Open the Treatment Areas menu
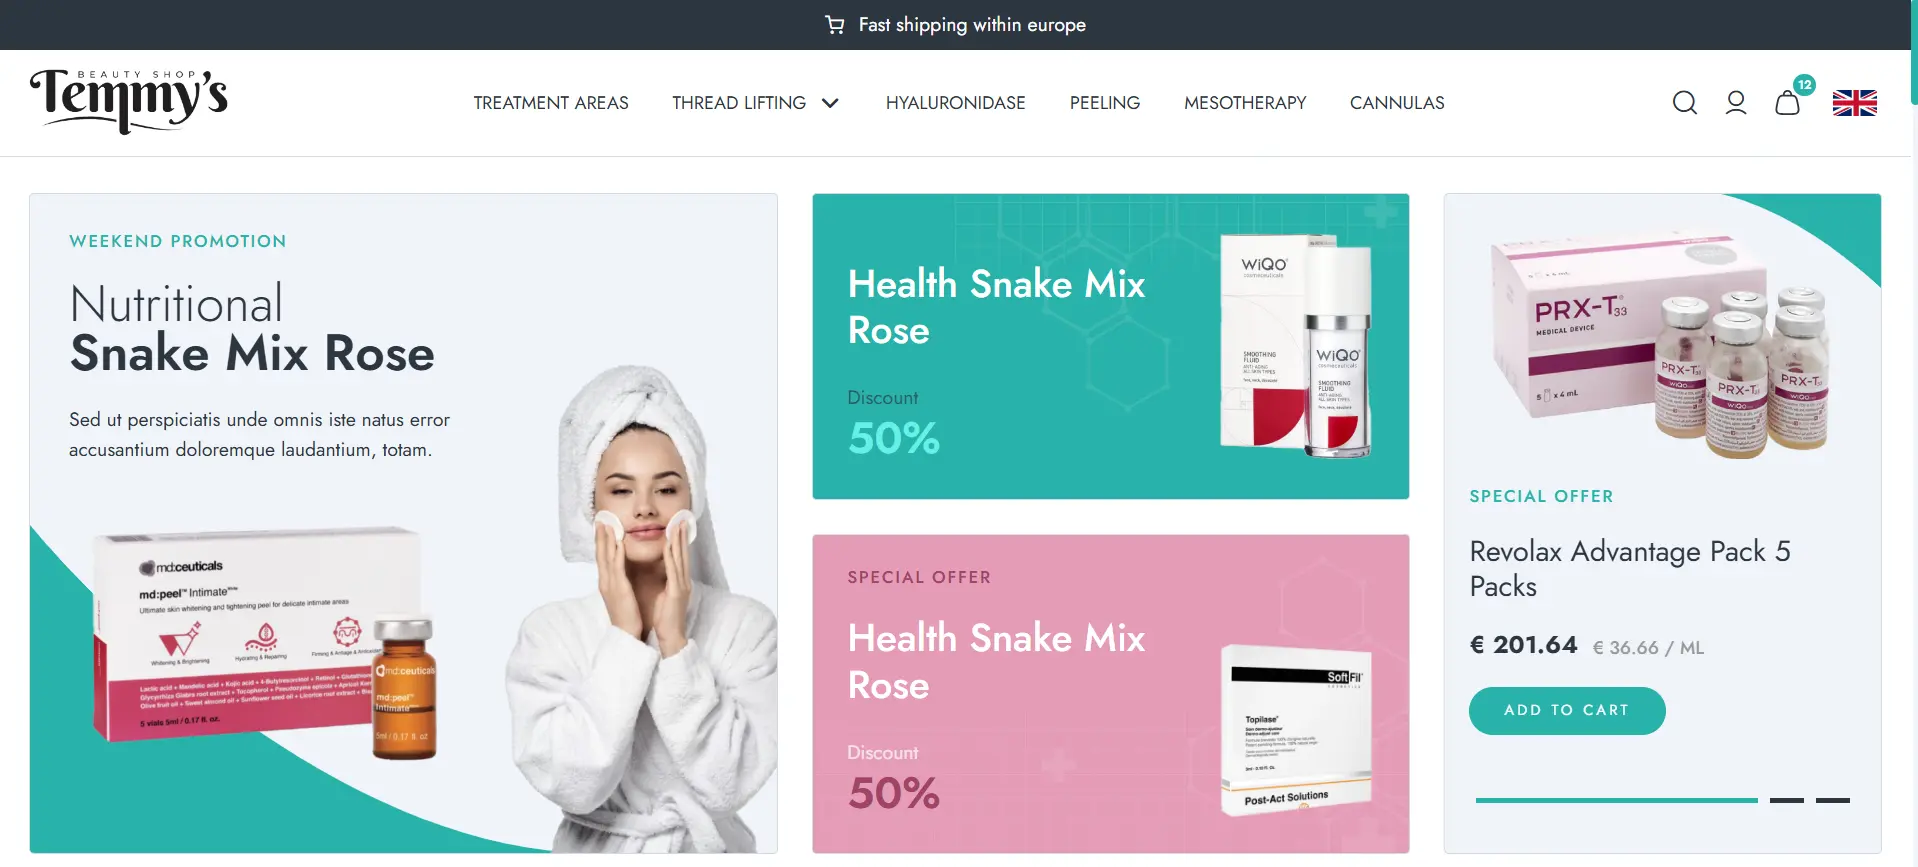1918x867 pixels. click(x=551, y=103)
